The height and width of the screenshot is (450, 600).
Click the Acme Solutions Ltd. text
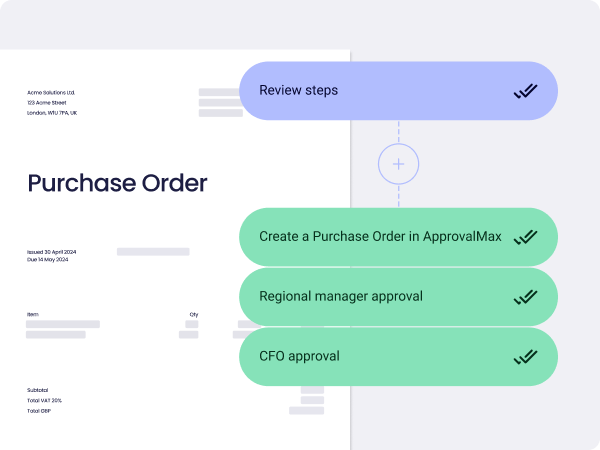pos(51,93)
